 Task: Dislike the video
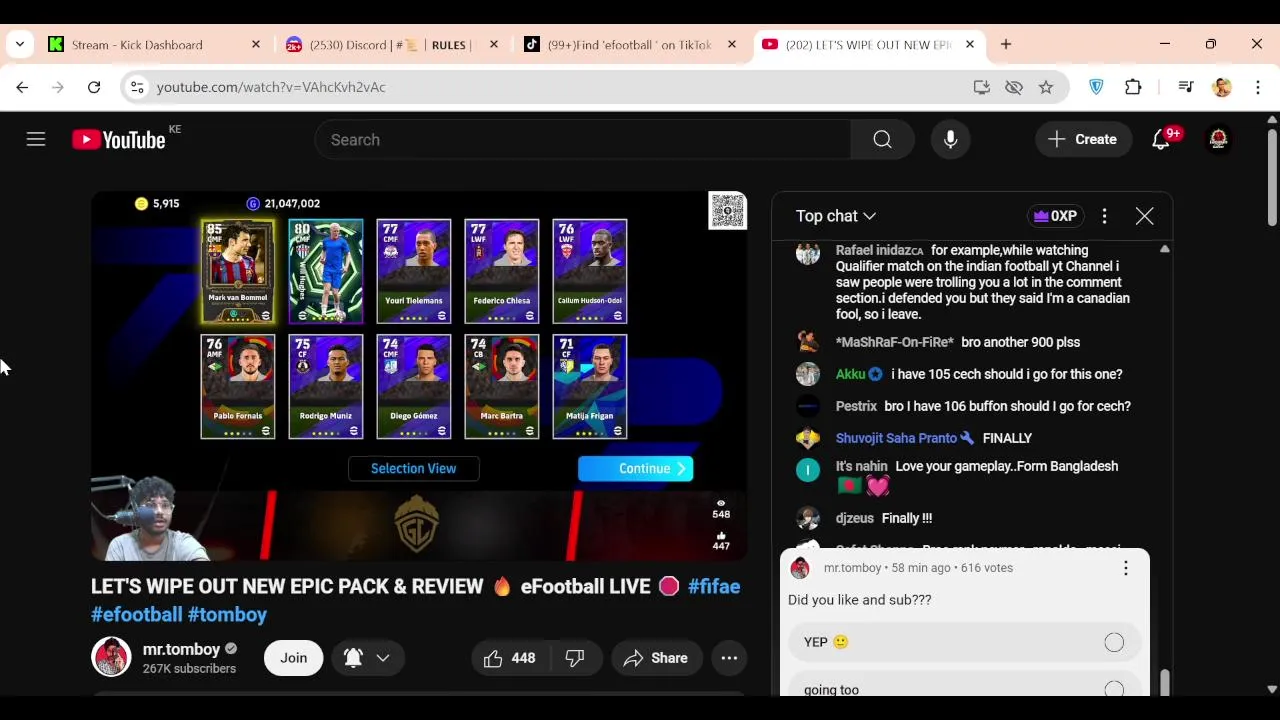coord(575,658)
